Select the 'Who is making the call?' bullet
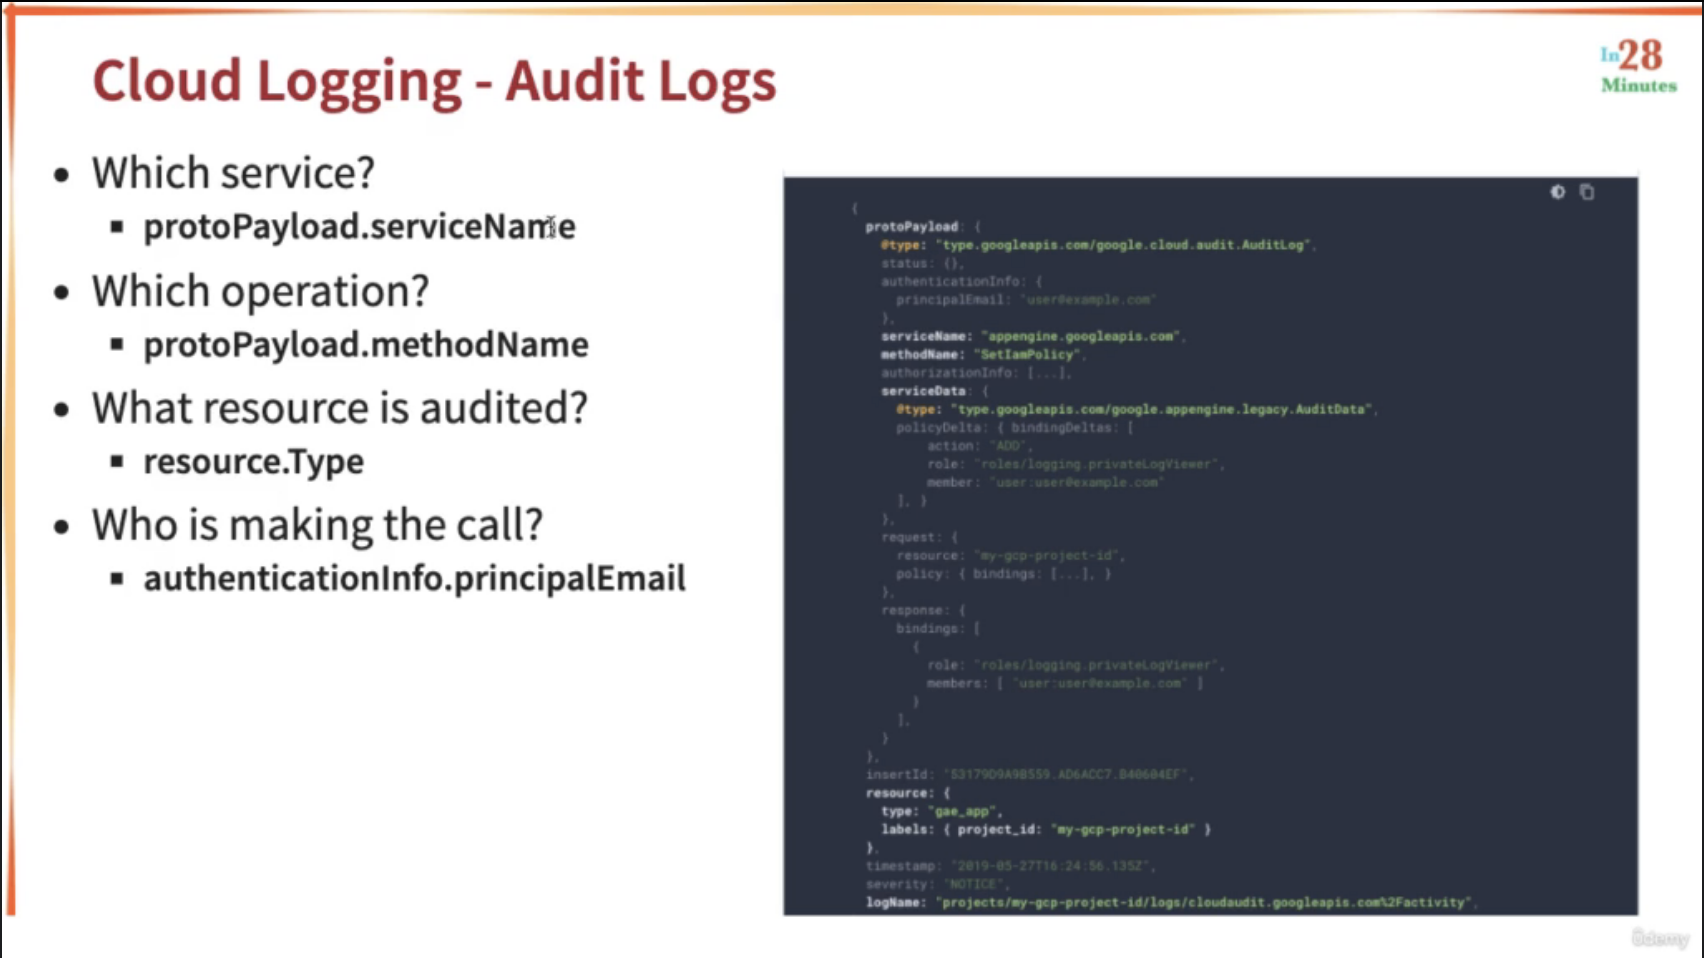 click(x=317, y=525)
